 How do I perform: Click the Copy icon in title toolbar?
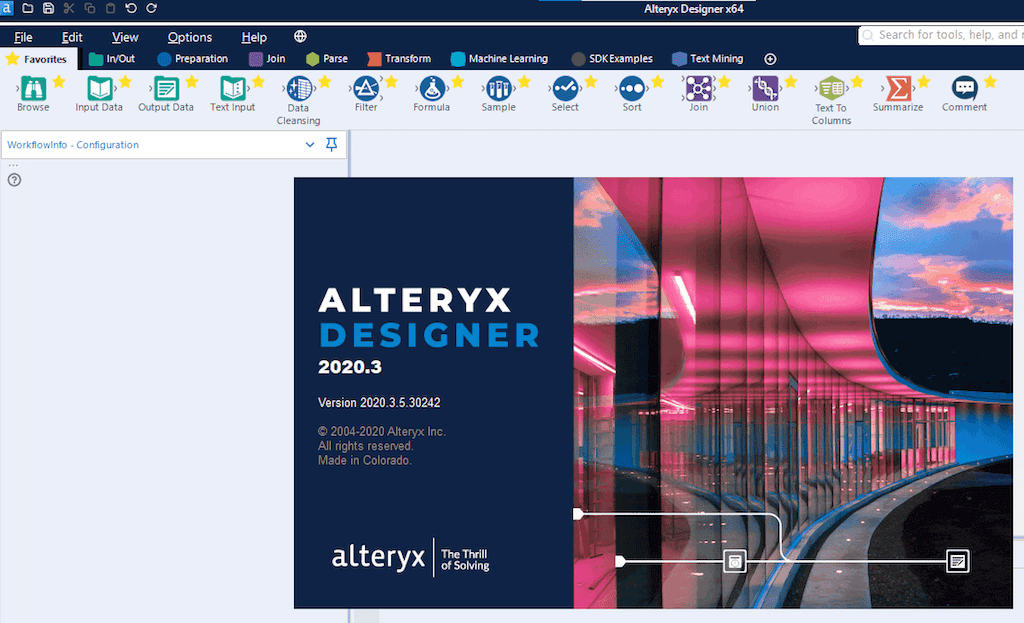[x=90, y=8]
